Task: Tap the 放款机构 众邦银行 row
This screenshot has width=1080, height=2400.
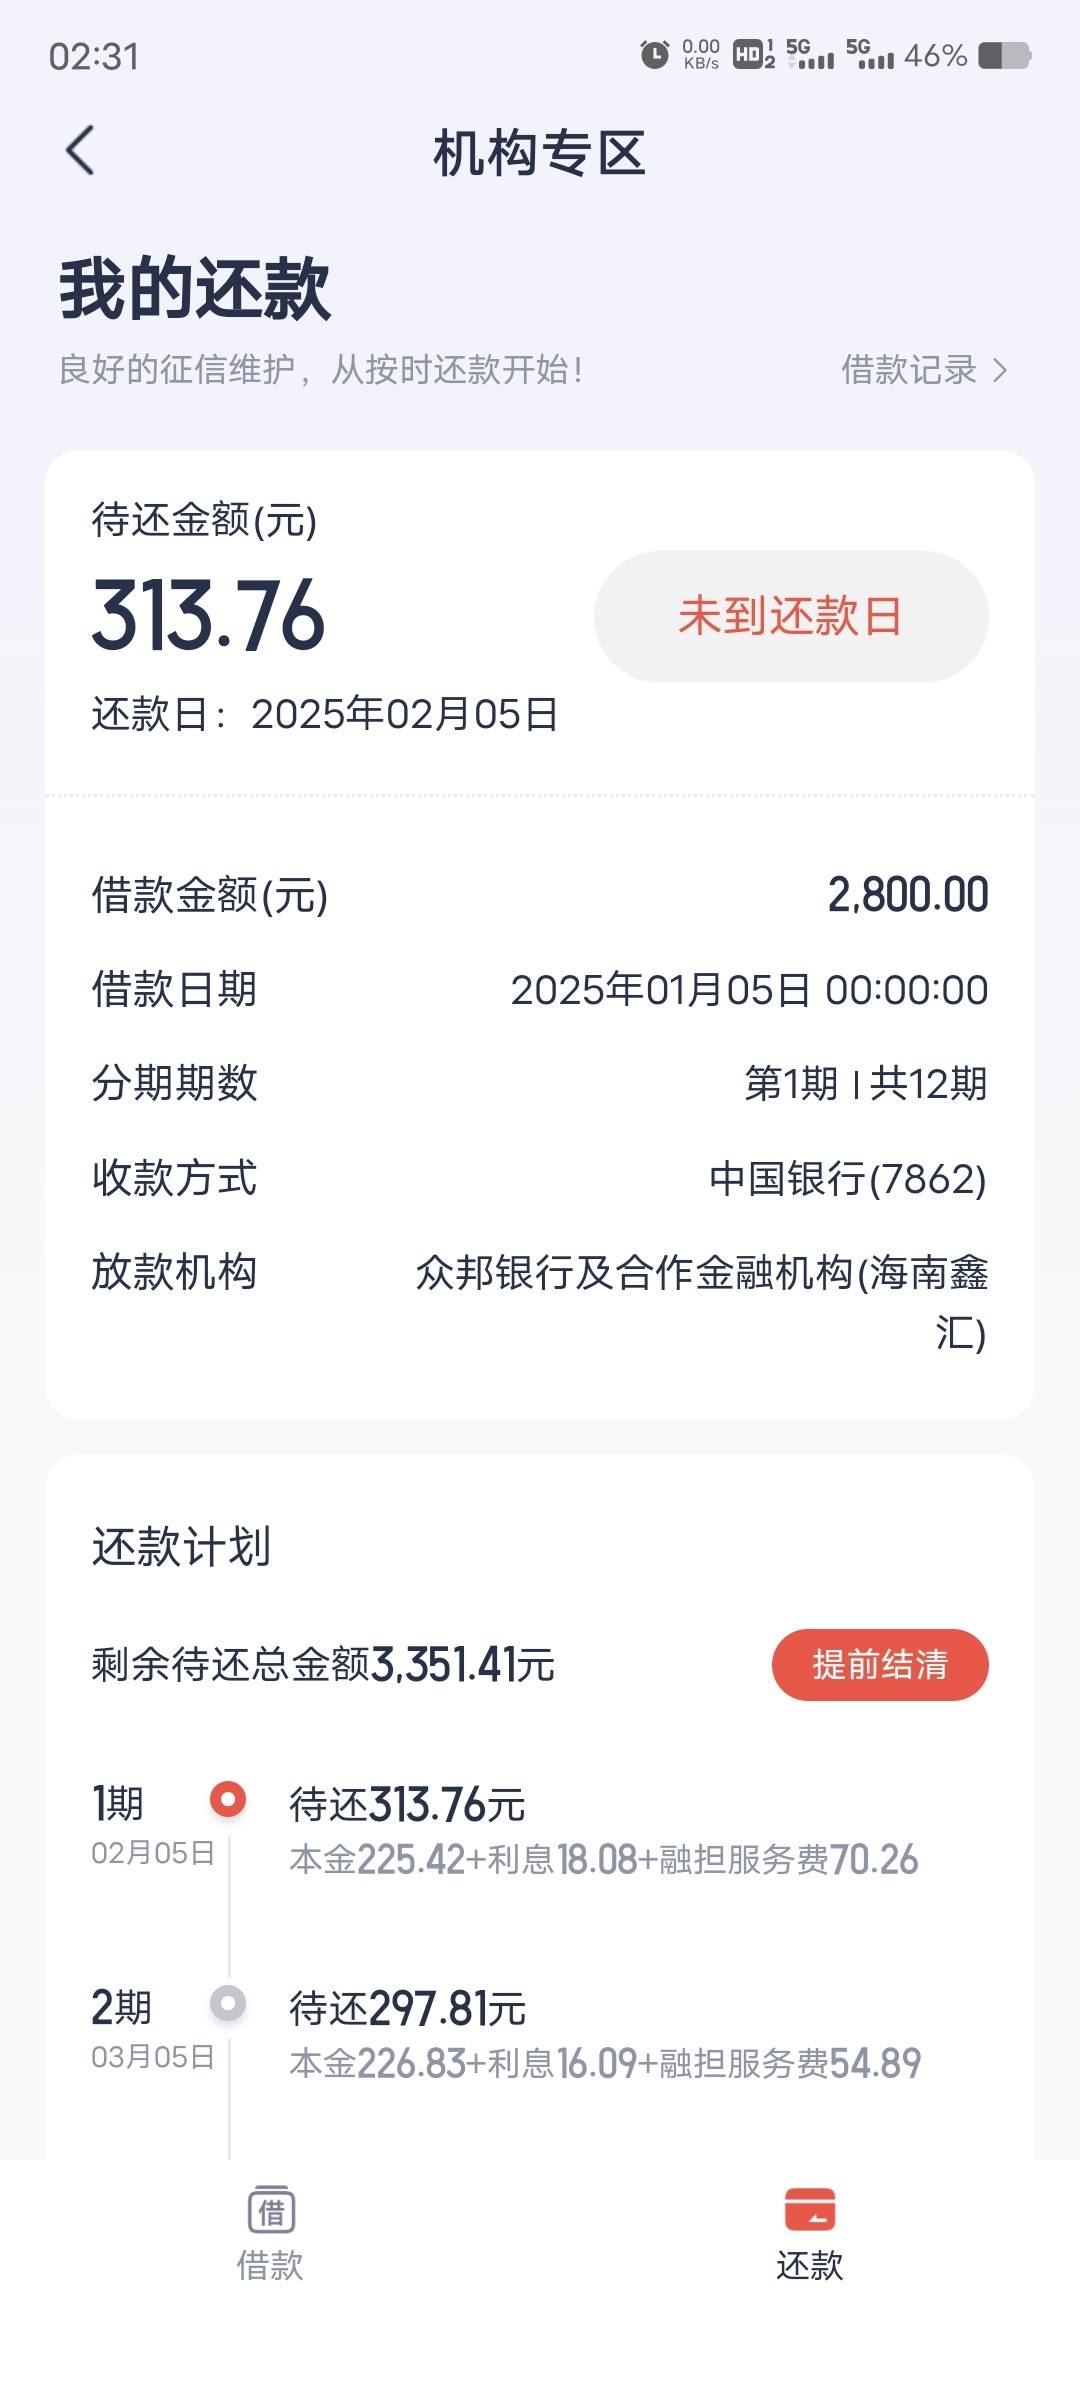Action: (x=540, y=1302)
